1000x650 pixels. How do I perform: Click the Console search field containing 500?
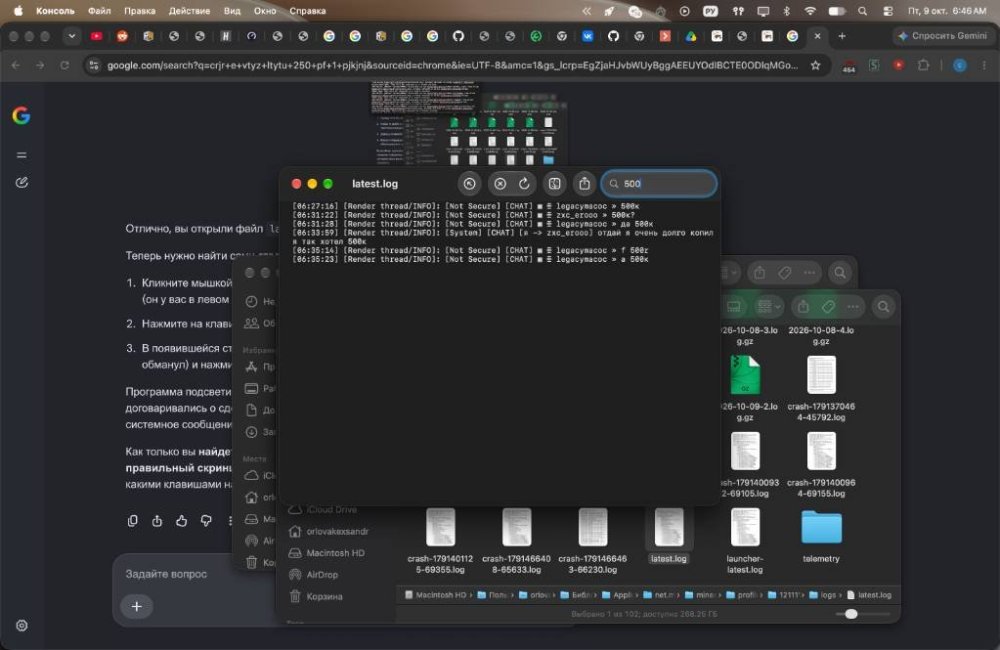pos(659,184)
